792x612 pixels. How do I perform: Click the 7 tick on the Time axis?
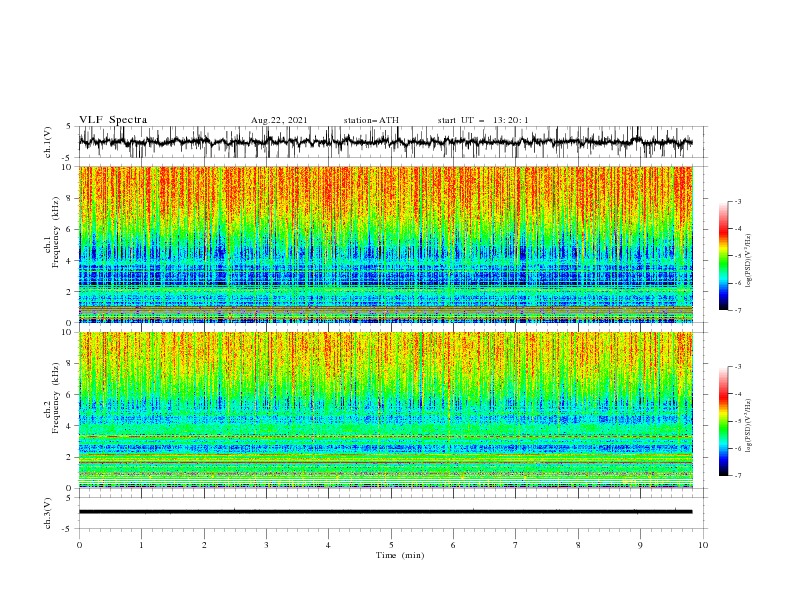tap(516, 545)
